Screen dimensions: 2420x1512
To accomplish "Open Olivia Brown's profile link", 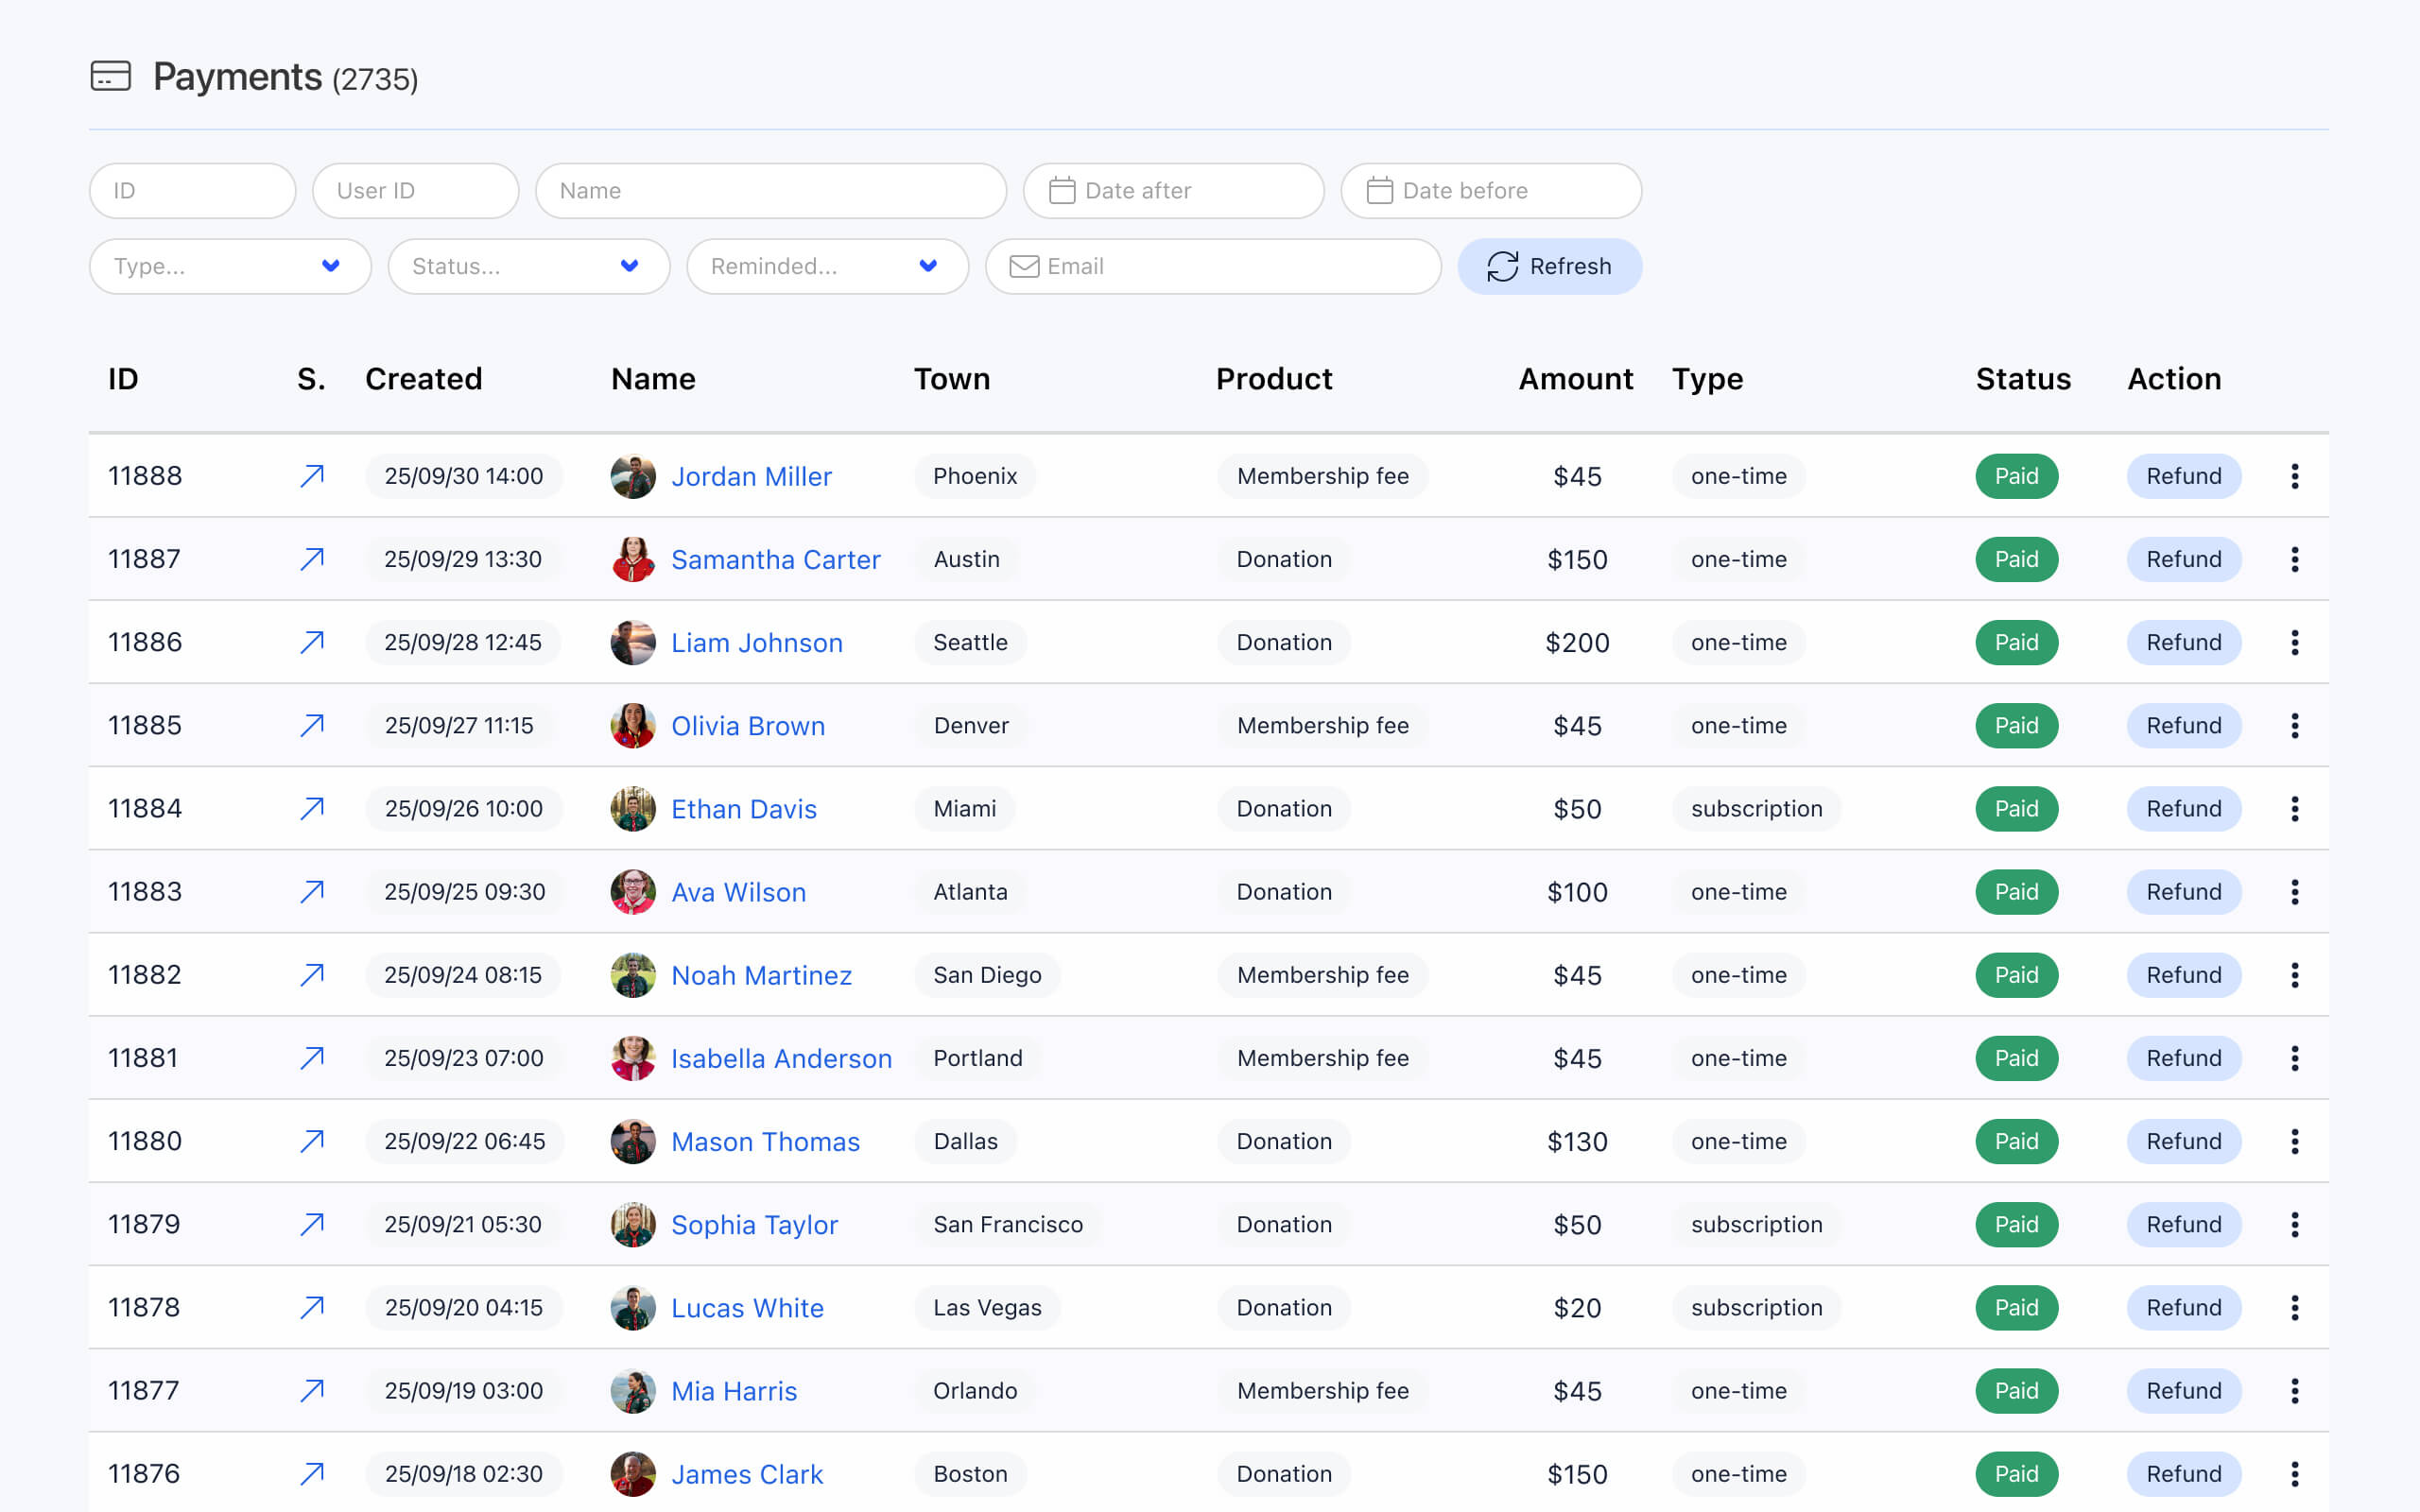I will (x=747, y=726).
